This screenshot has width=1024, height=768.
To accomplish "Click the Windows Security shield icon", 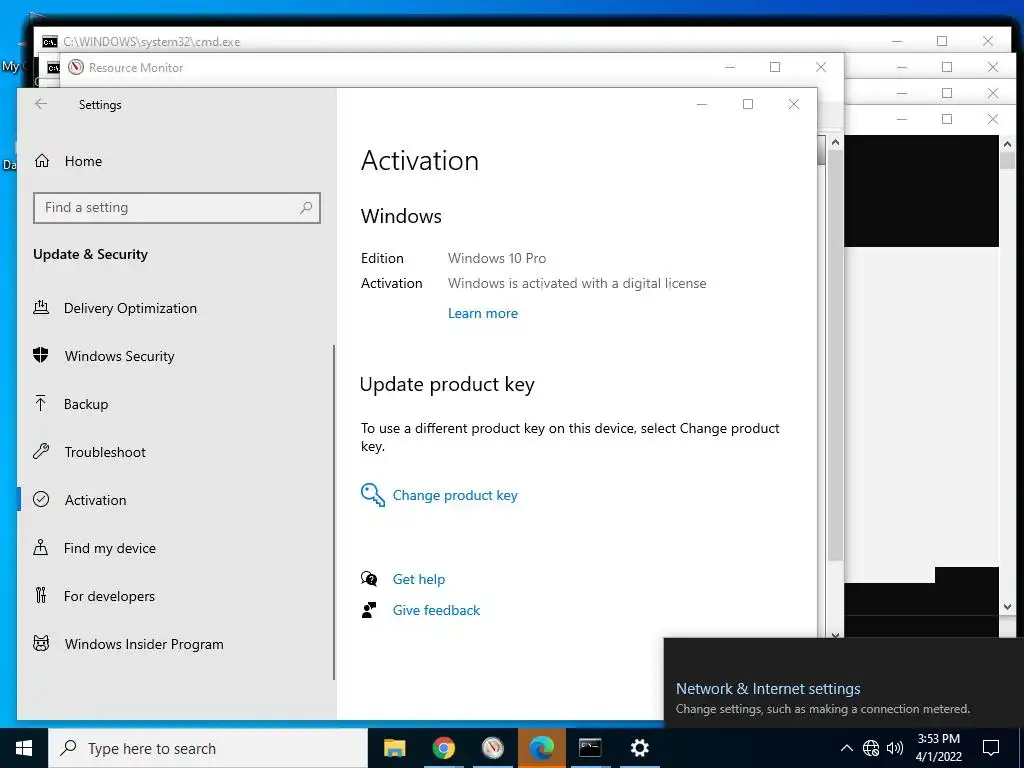I will click(41, 355).
